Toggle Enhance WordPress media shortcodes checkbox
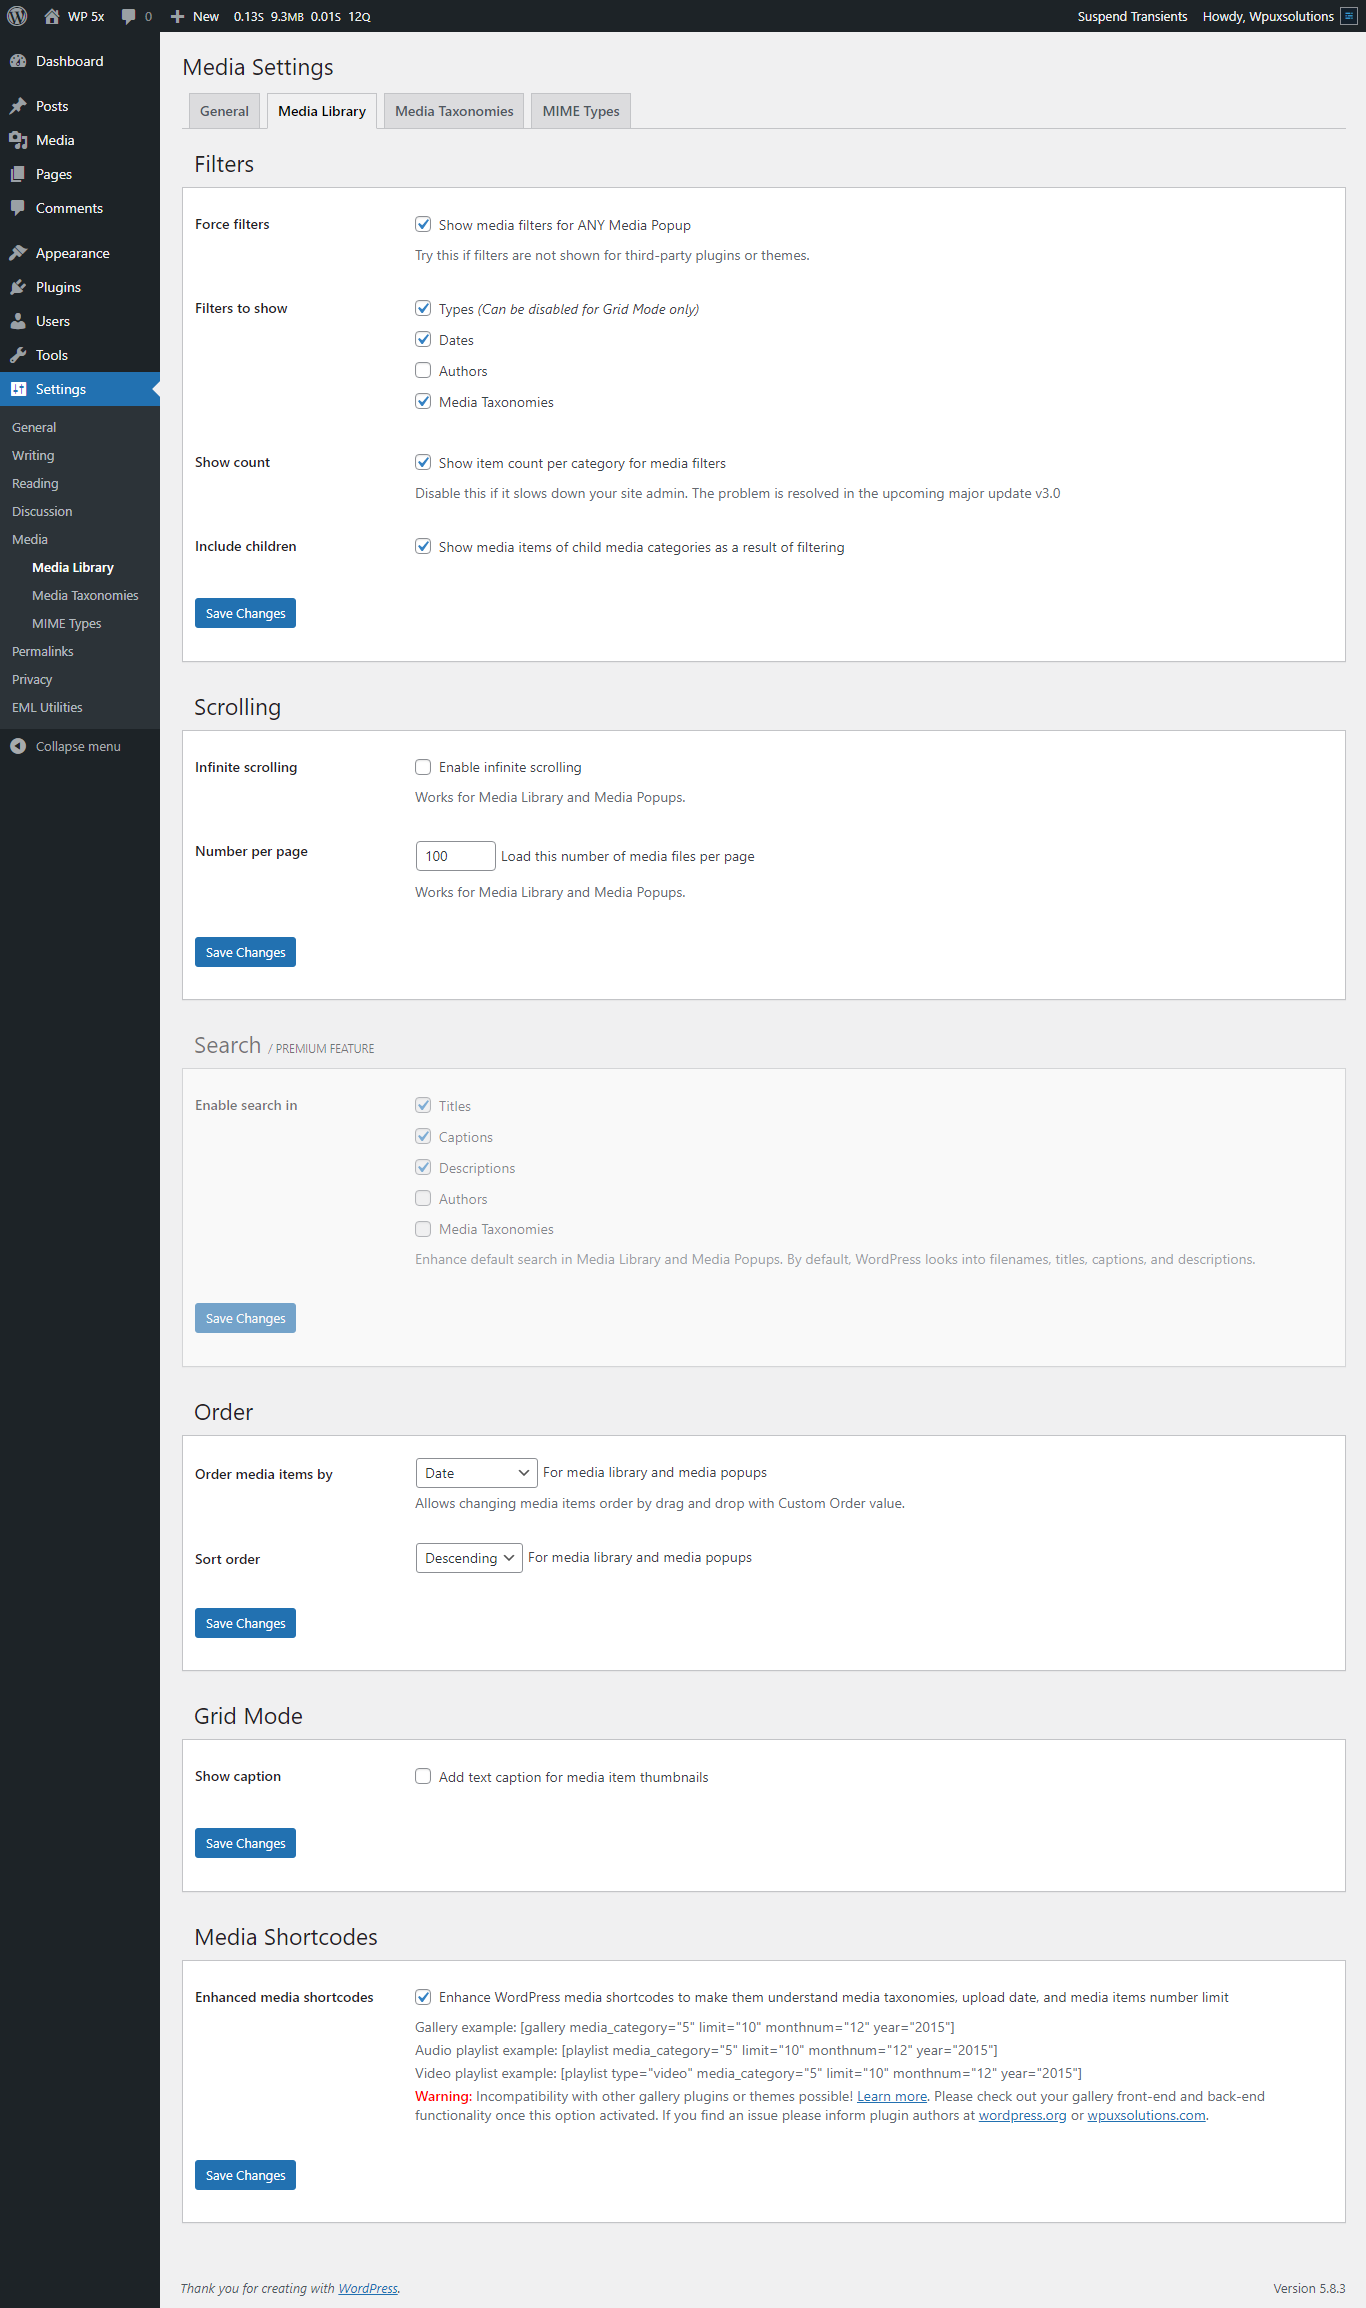Screen dimensions: 1366x2308 point(423,1997)
